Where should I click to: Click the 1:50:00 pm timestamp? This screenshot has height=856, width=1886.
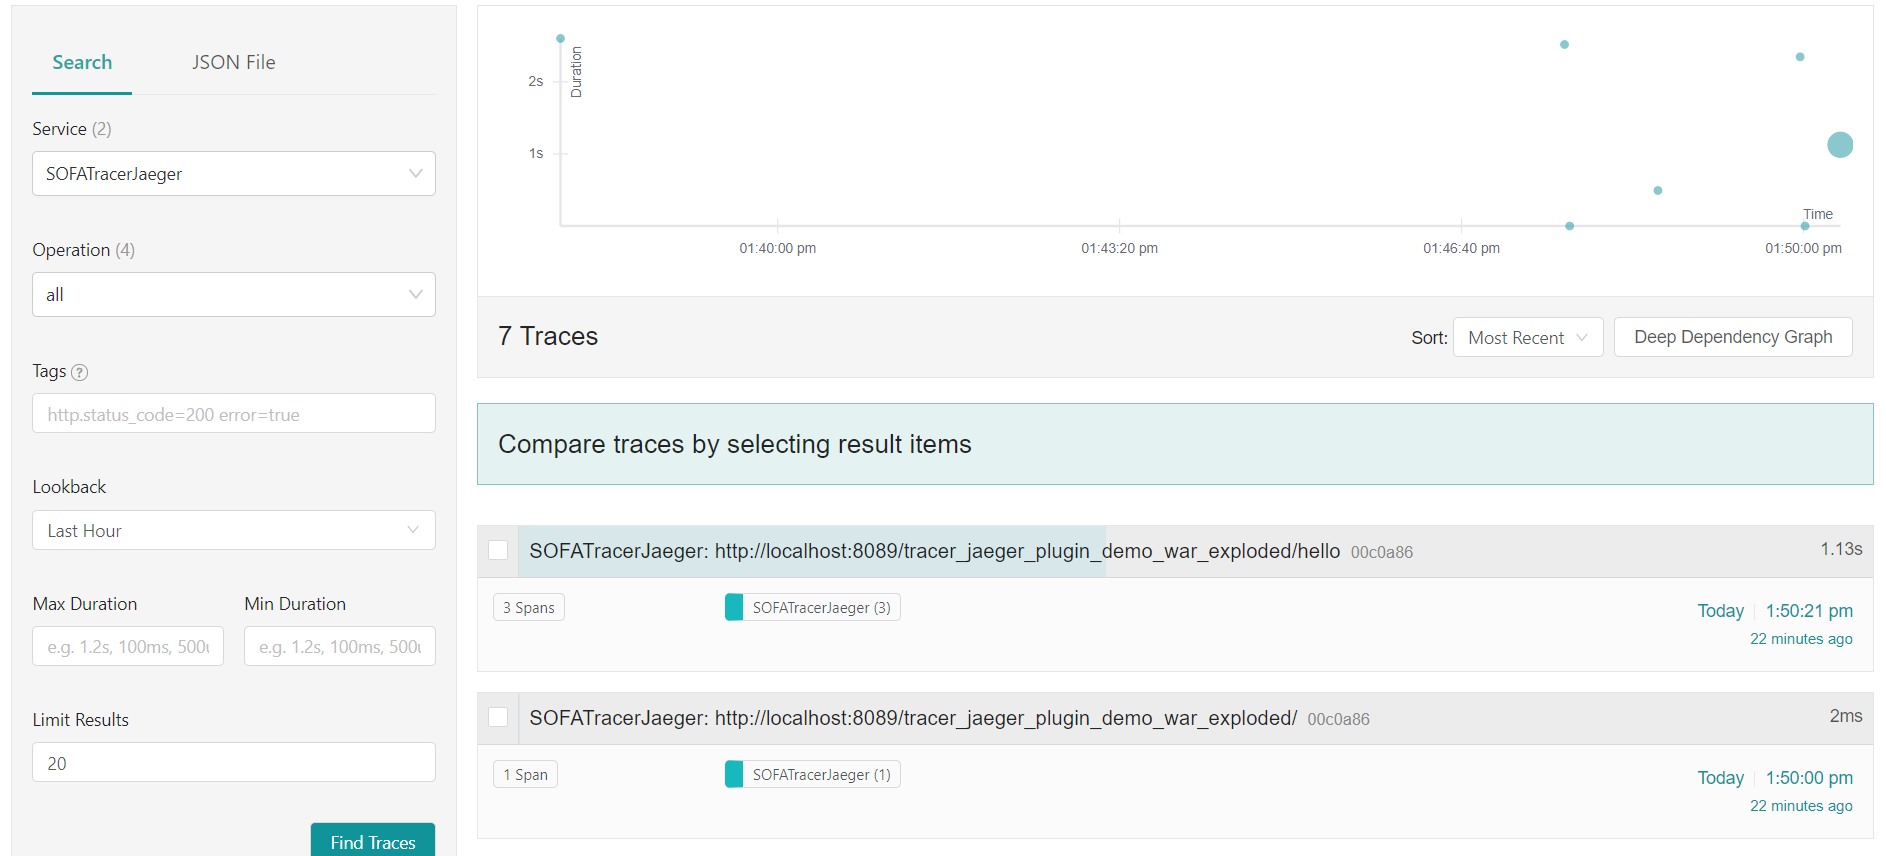pos(1809,778)
